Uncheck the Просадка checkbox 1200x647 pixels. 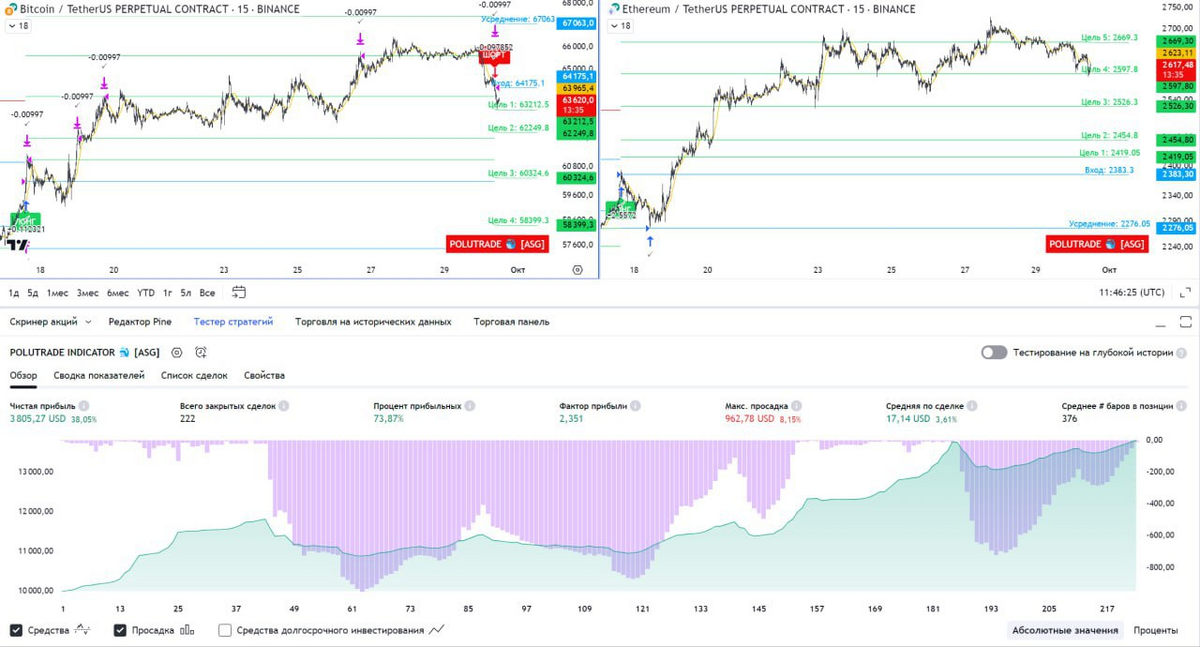point(120,631)
